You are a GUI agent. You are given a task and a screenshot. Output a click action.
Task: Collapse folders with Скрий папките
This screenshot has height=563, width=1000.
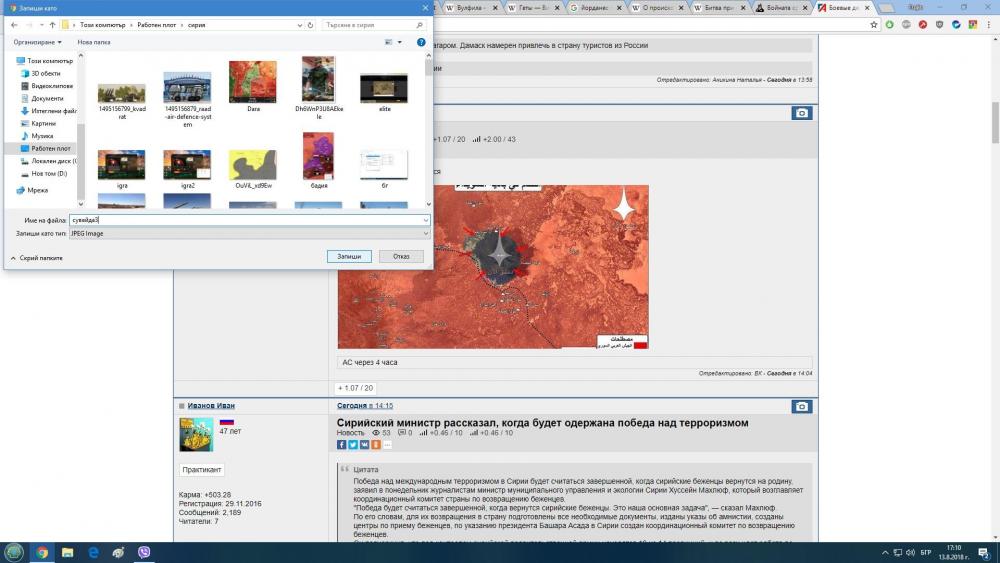[x=36, y=257]
